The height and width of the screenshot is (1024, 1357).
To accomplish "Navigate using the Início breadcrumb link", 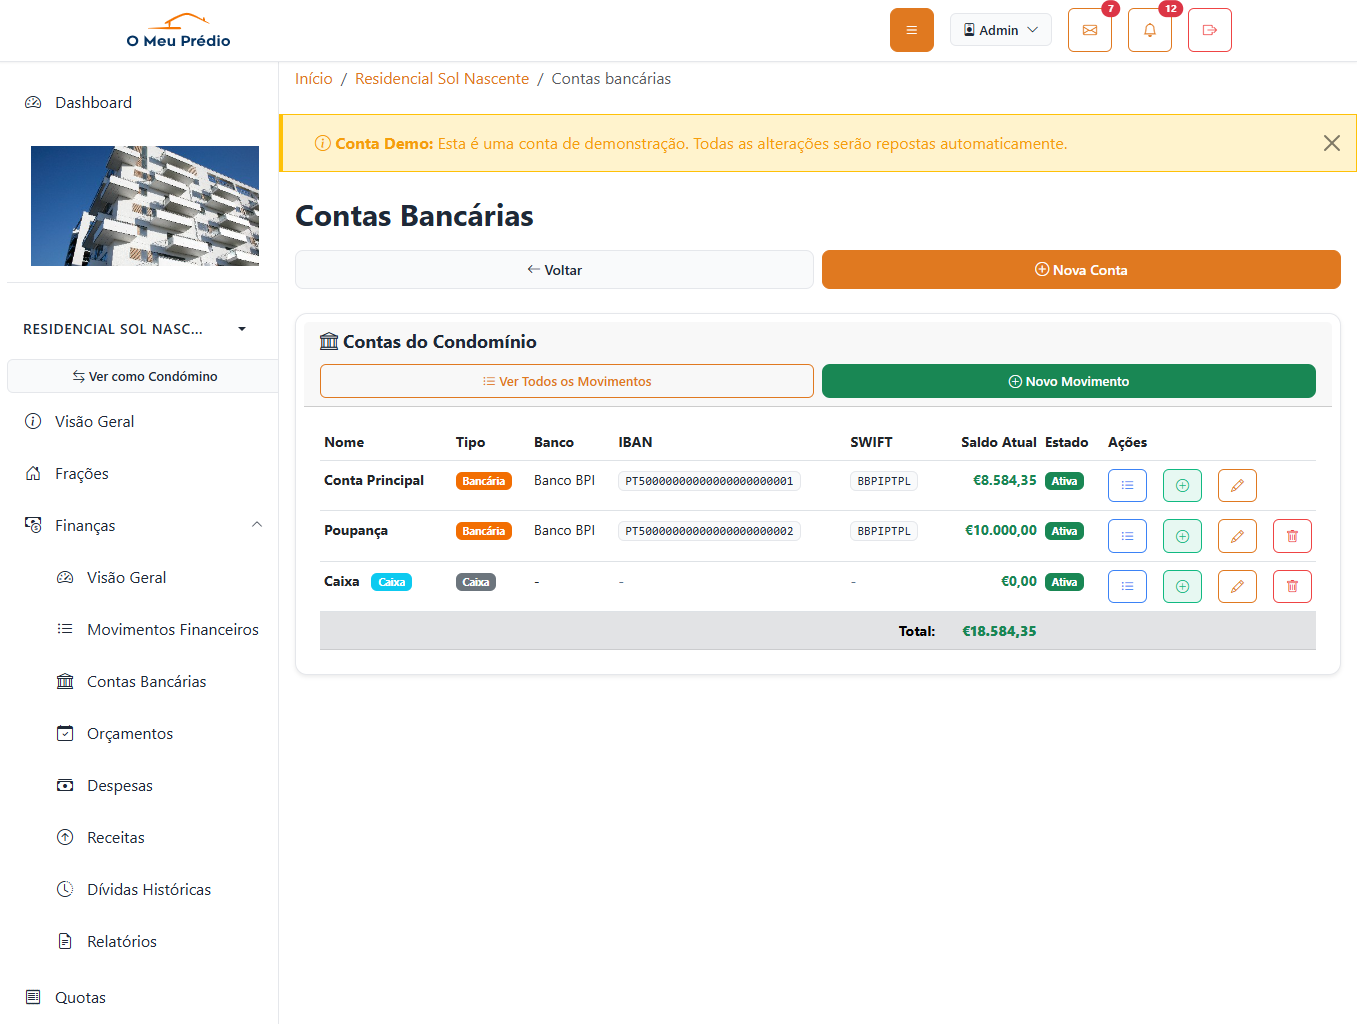I will [x=314, y=78].
